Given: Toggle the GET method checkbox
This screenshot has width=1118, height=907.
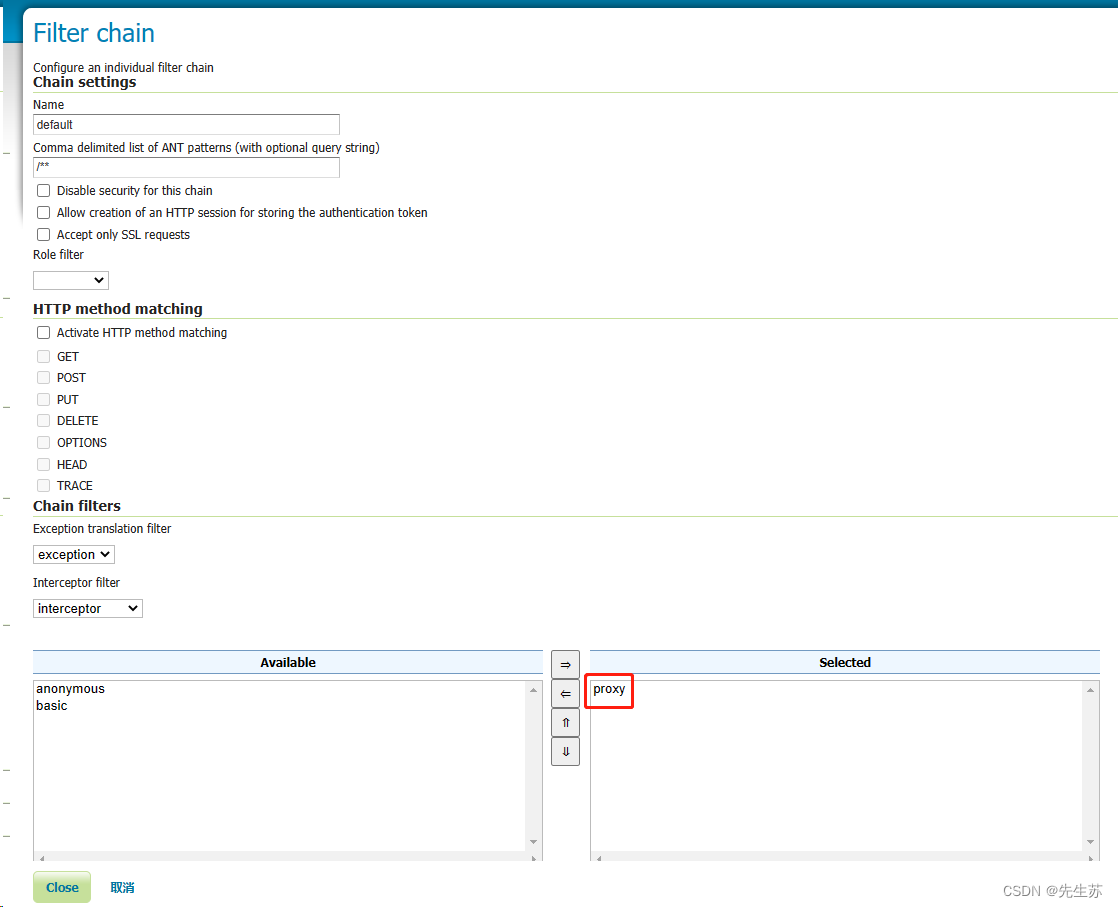Looking at the screenshot, I should click(44, 356).
